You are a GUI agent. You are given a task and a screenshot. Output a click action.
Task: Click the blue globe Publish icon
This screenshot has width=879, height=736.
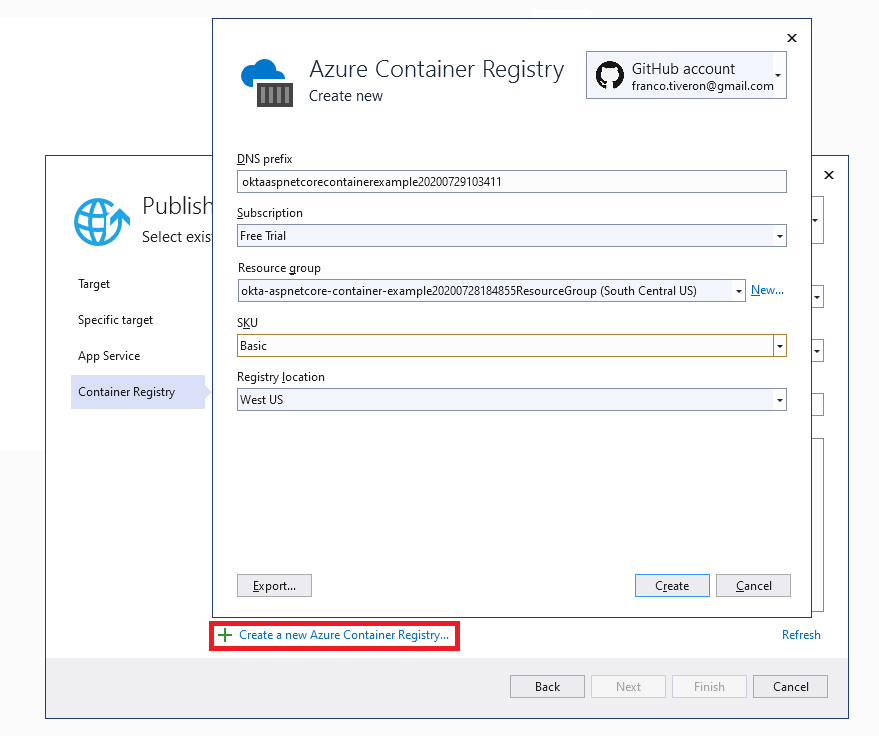coord(100,222)
